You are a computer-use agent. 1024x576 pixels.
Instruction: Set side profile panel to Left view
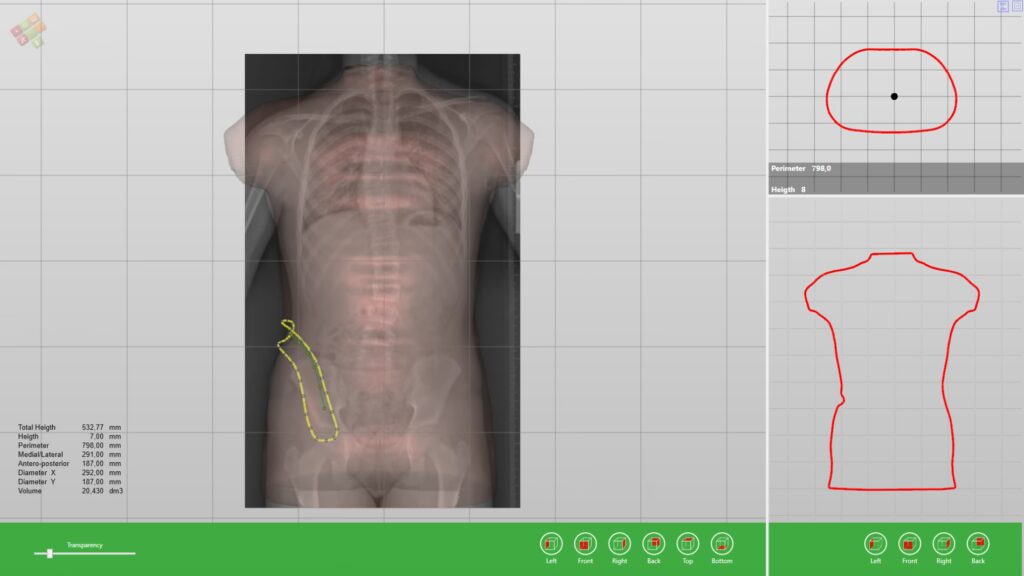(875, 544)
